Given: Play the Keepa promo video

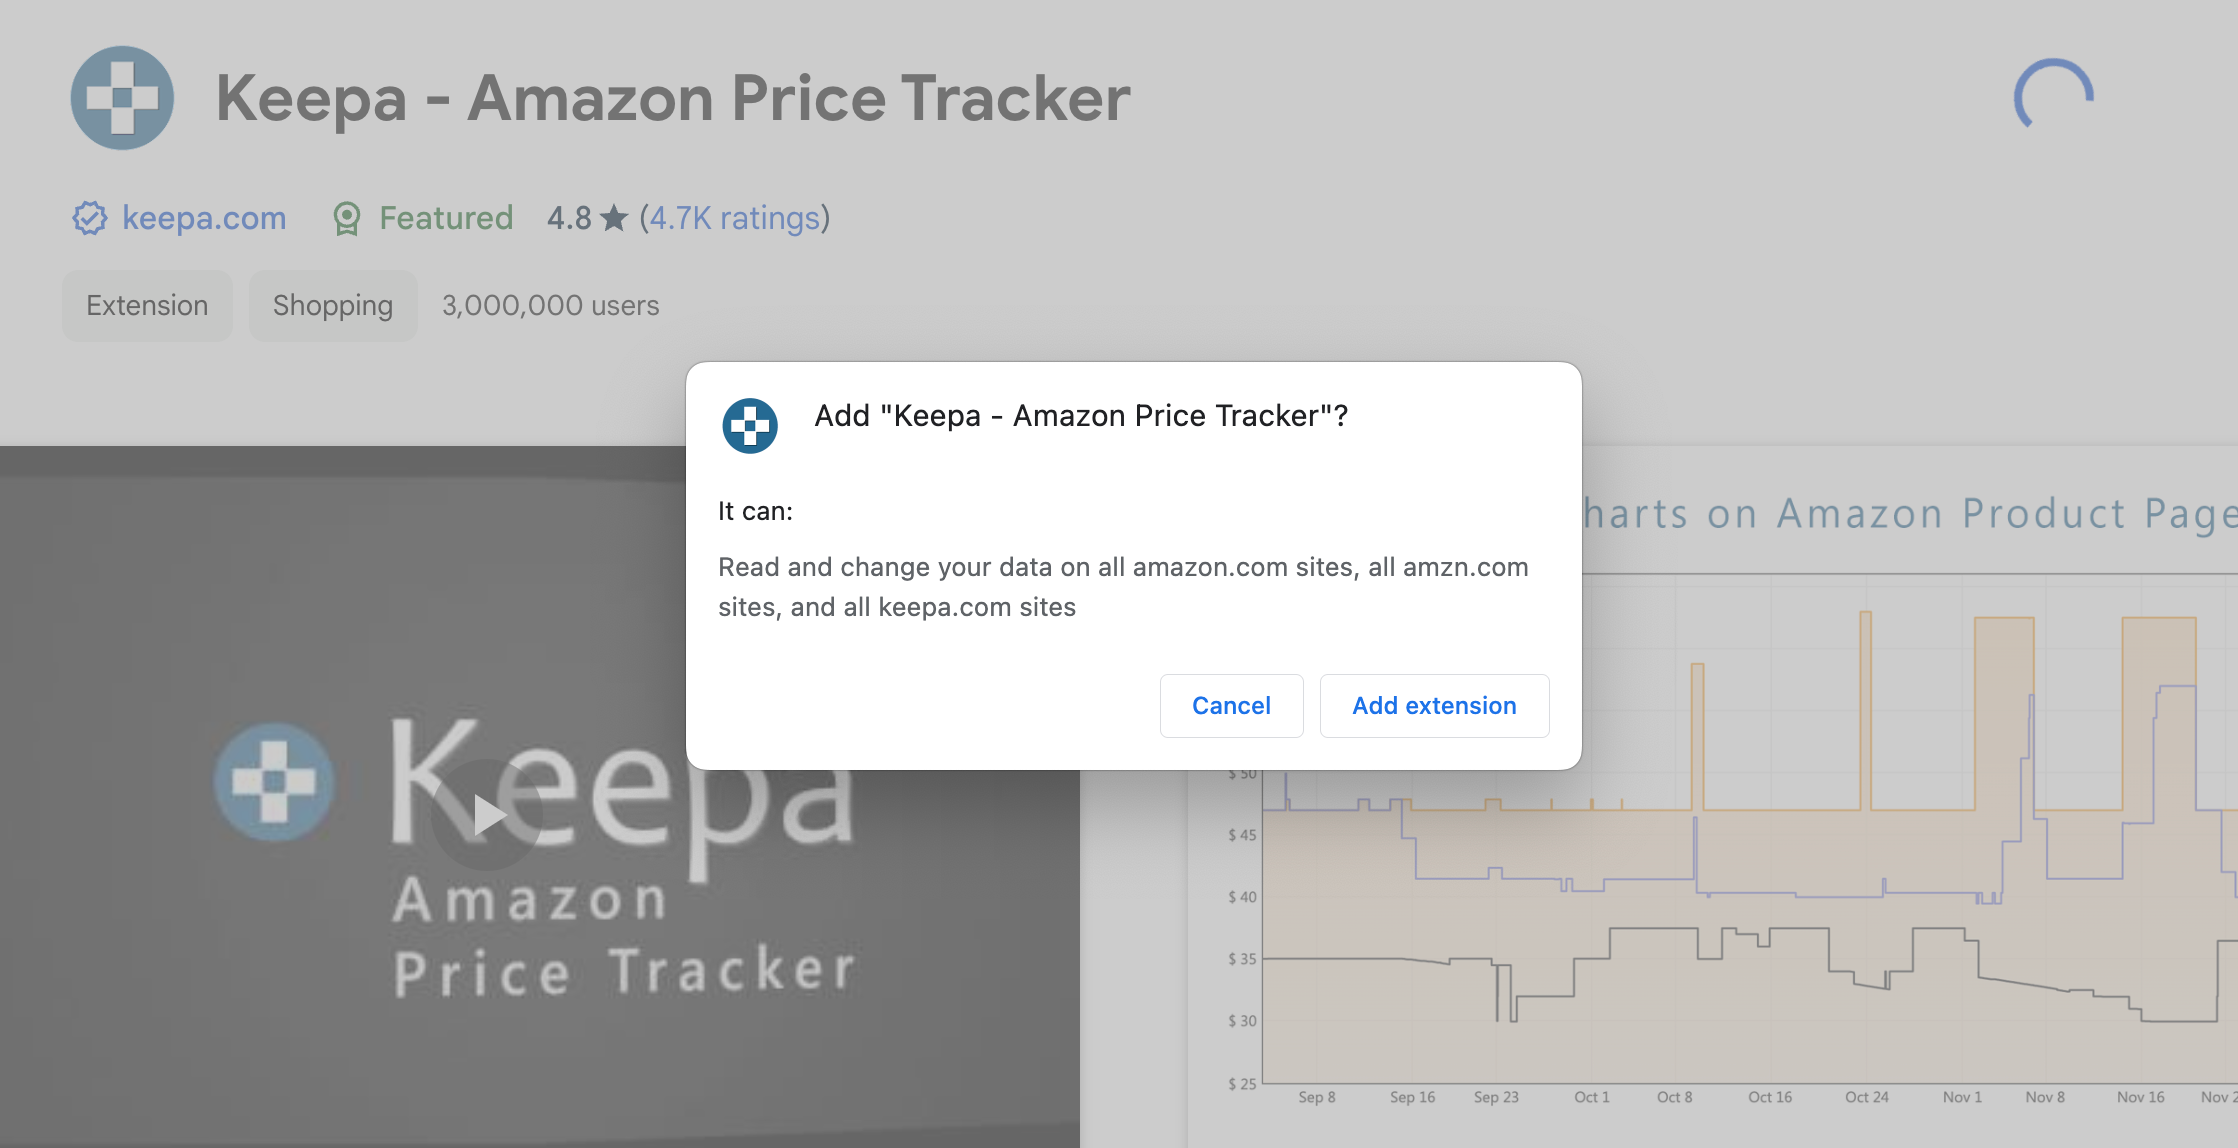Looking at the screenshot, I should [x=487, y=815].
